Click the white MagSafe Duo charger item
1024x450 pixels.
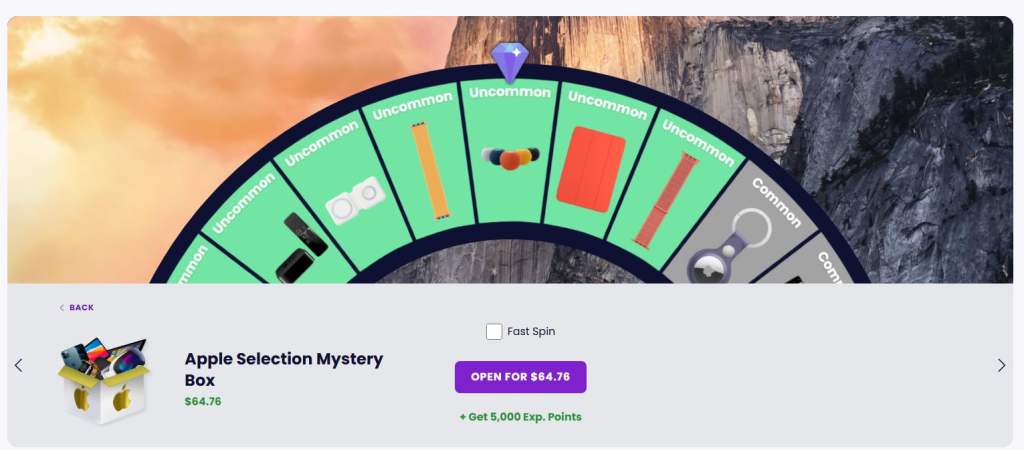[355, 201]
